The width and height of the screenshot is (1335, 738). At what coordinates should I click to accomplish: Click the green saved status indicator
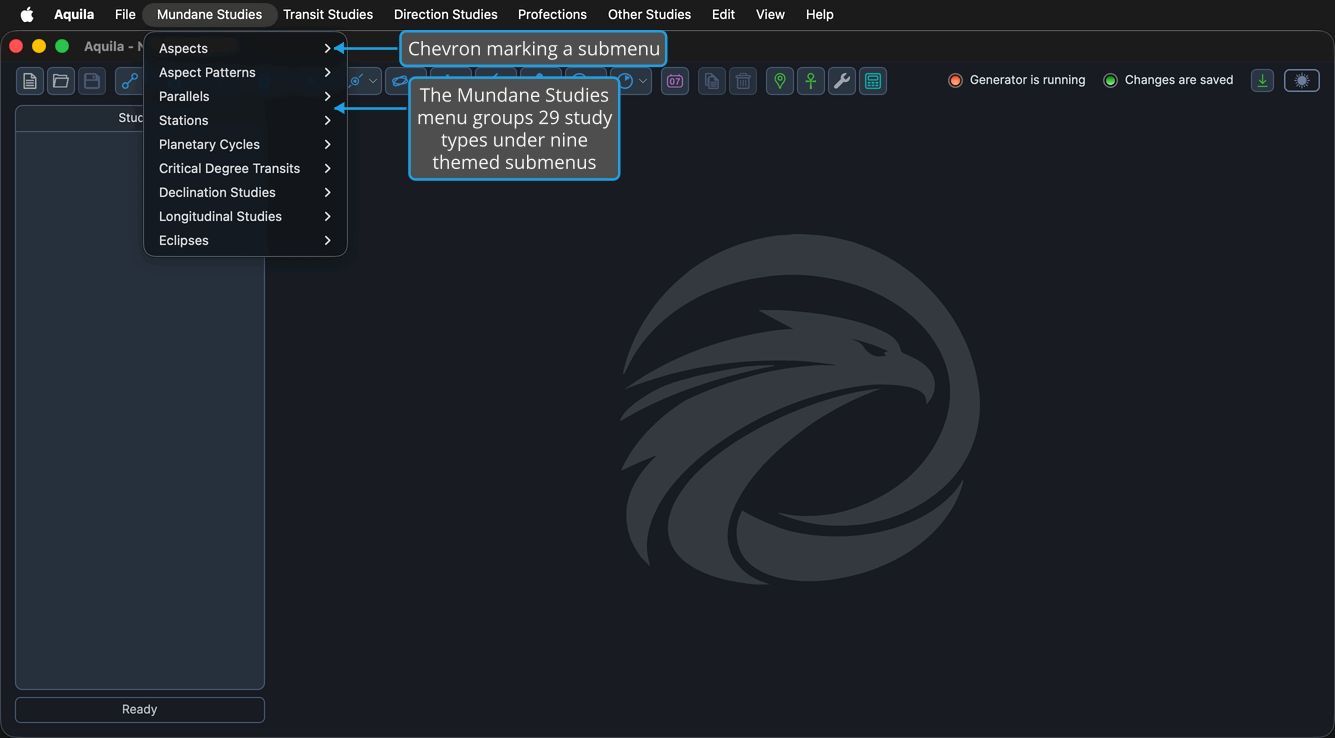coord(1110,80)
